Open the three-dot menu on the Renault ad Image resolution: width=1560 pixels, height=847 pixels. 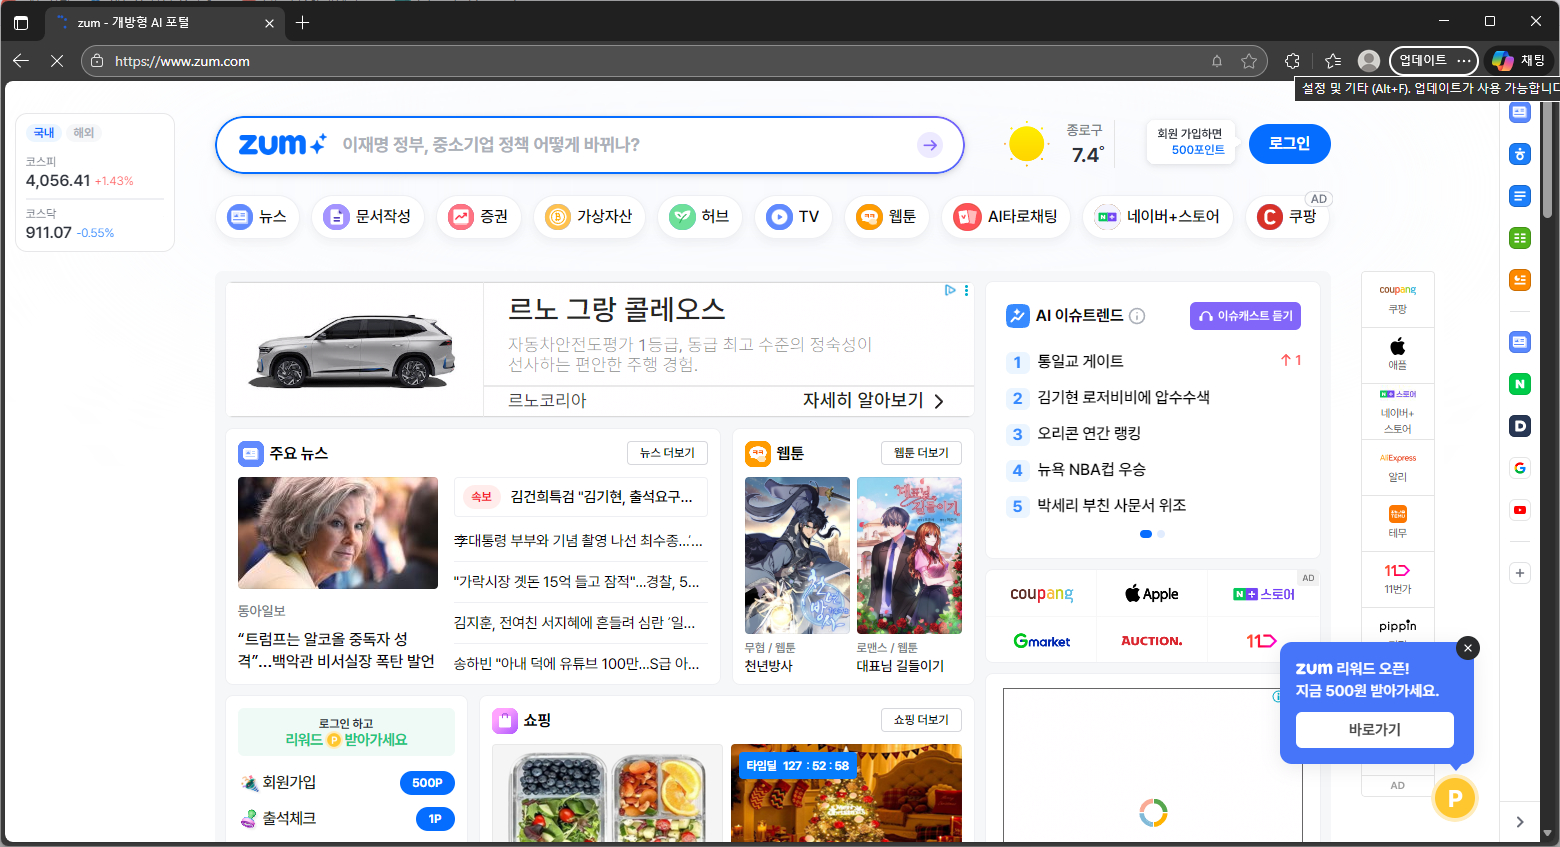pyautogui.click(x=965, y=290)
